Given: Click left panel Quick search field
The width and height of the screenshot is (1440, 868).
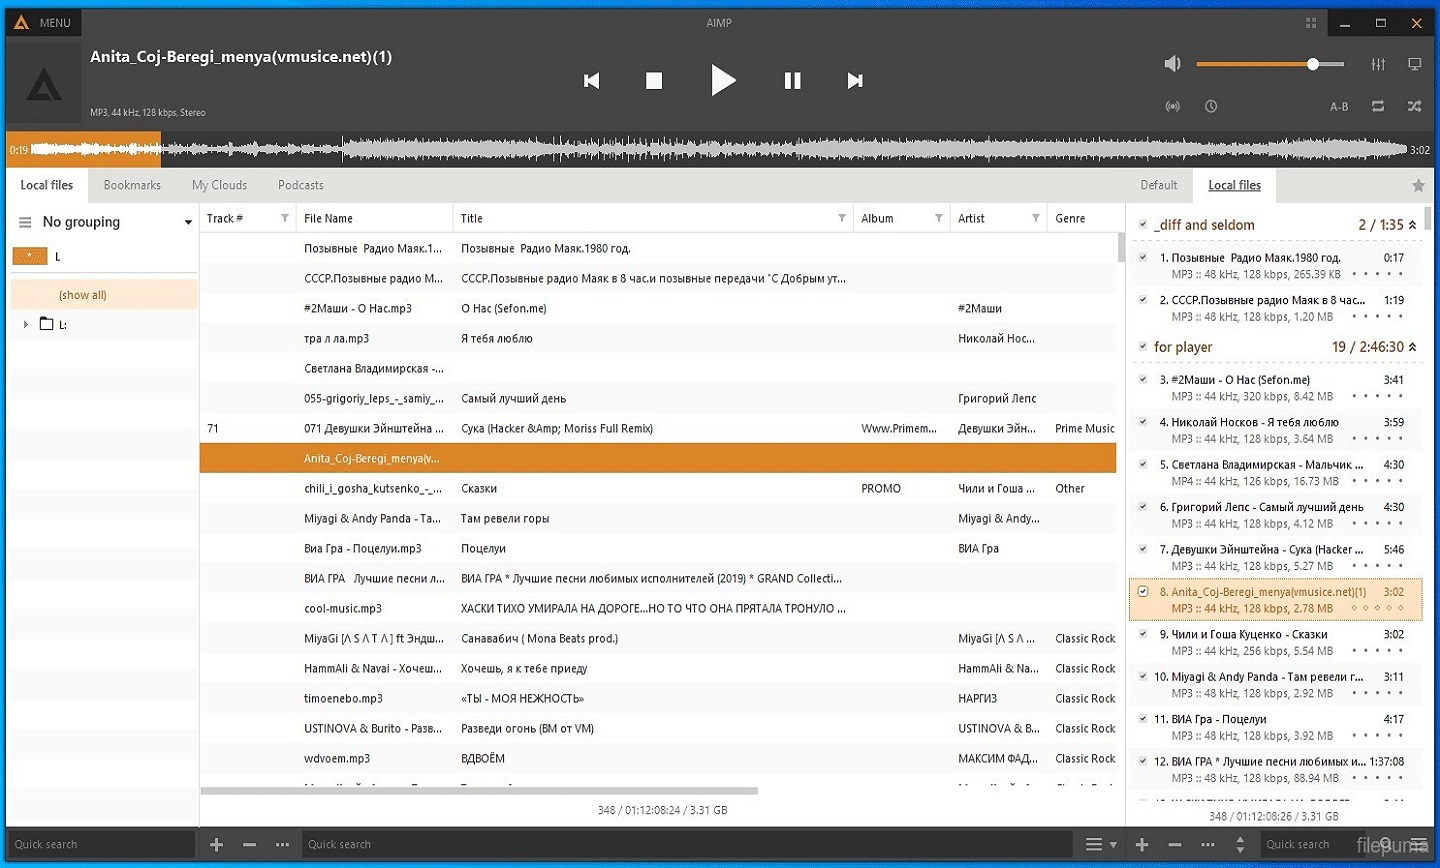Looking at the screenshot, I should coord(100,844).
